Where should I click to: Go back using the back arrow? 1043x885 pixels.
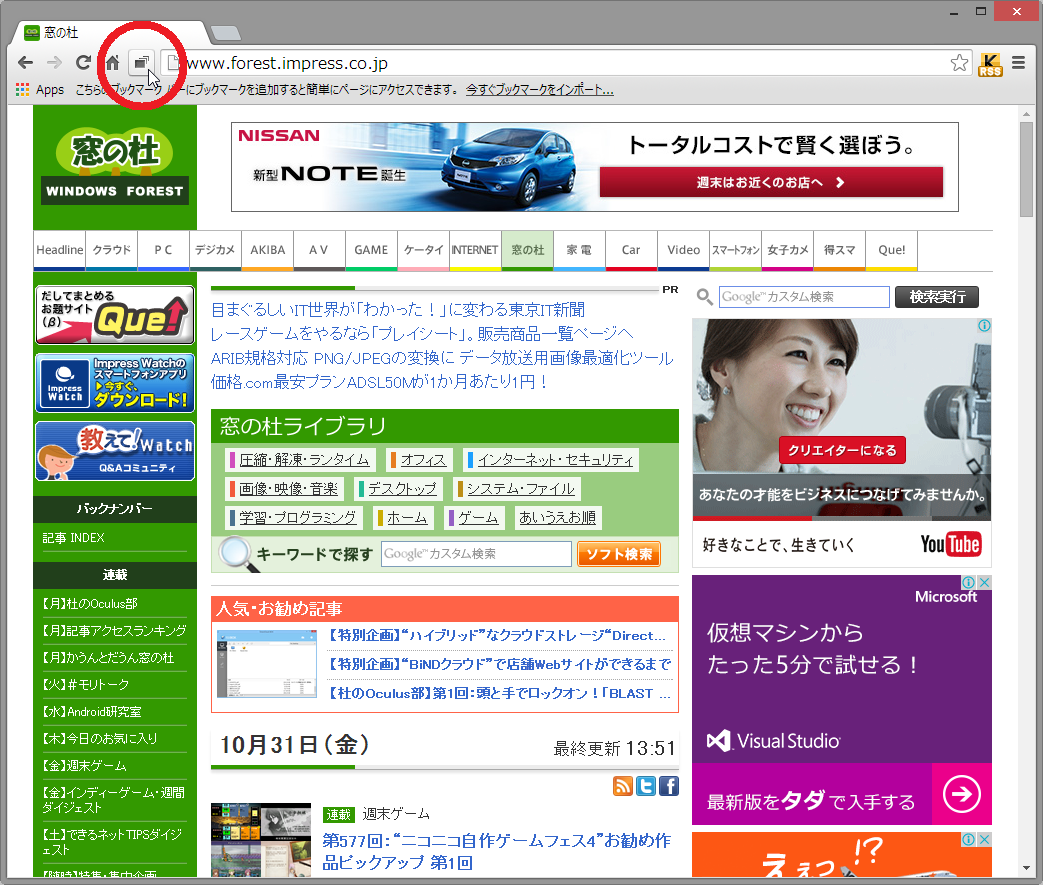pos(25,61)
